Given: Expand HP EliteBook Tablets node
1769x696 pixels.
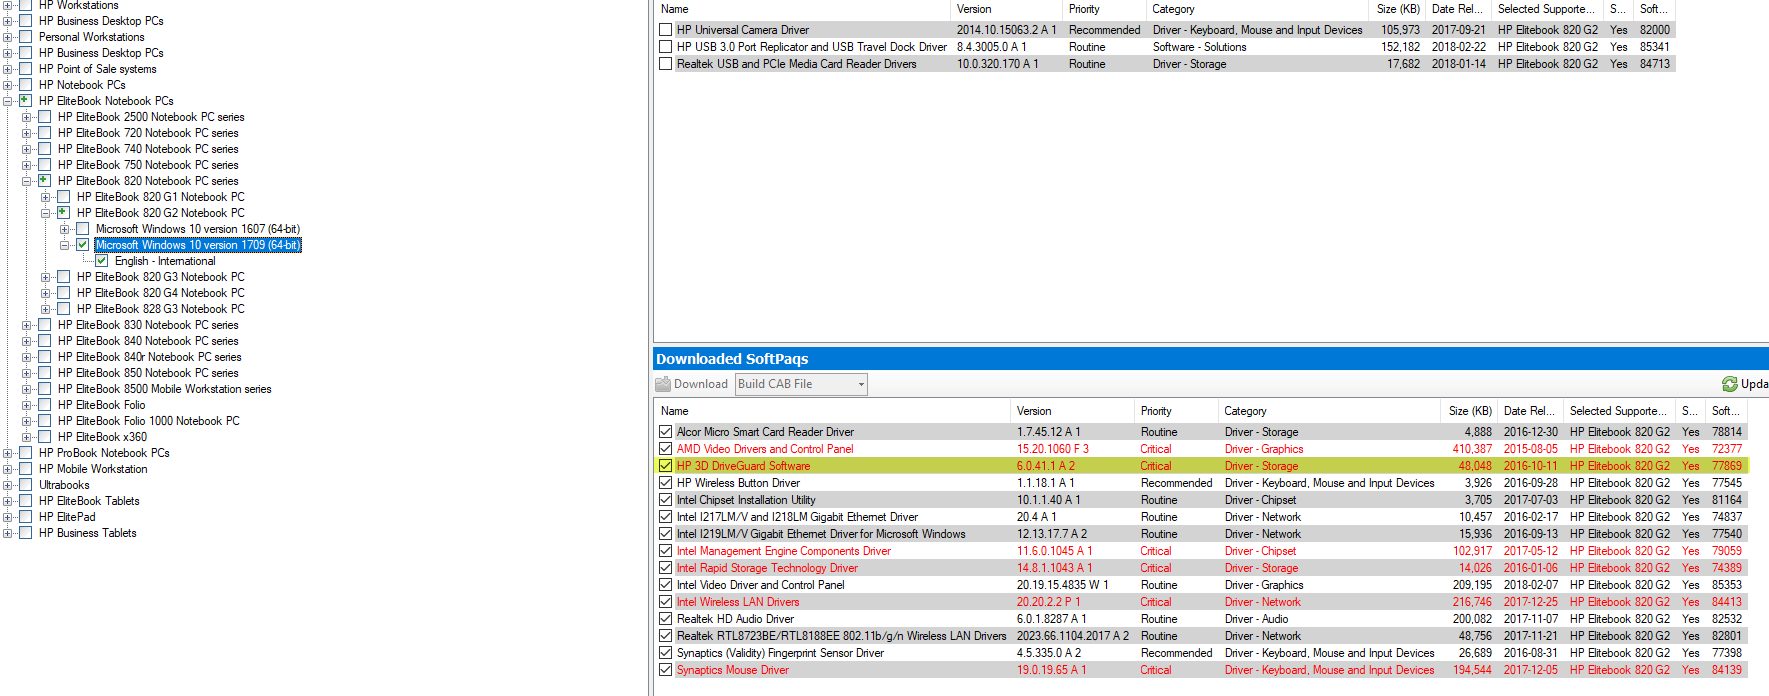Looking at the screenshot, I should [x=8, y=501].
